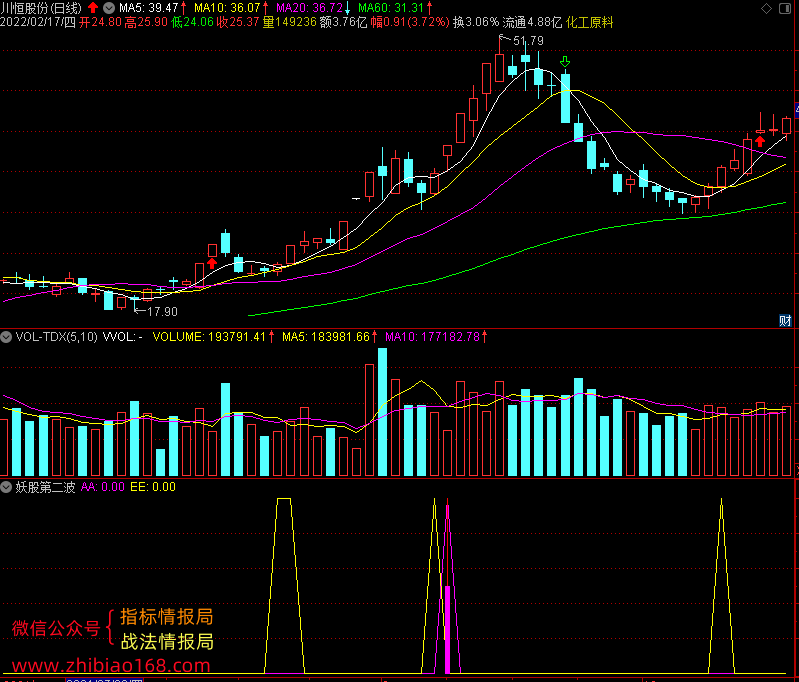Image resolution: width=799 pixels, height=682 pixels.
Task: Click the change value 幅0.91(3.72%)
Action: click(410, 22)
